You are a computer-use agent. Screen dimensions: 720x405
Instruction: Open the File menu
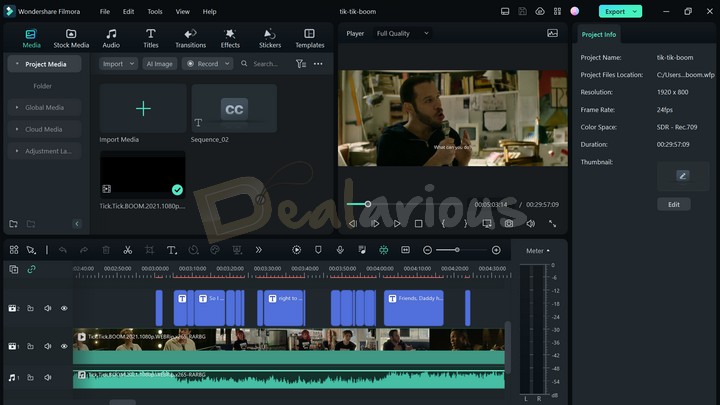pos(105,11)
